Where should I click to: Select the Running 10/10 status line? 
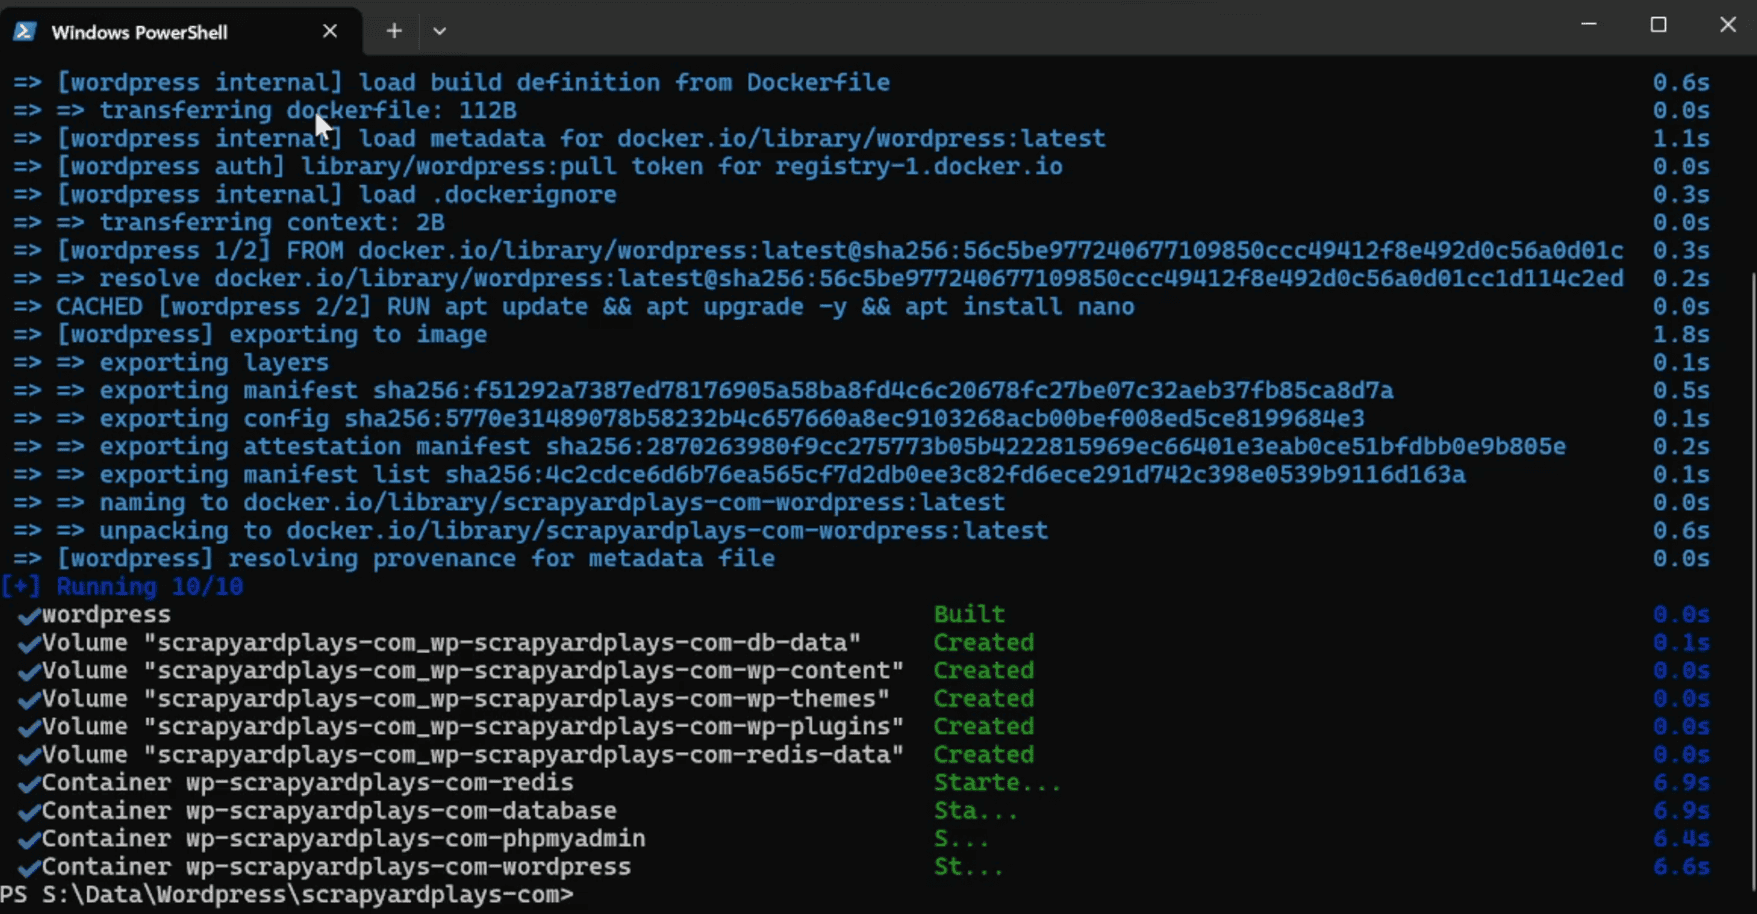pos(122,586)
